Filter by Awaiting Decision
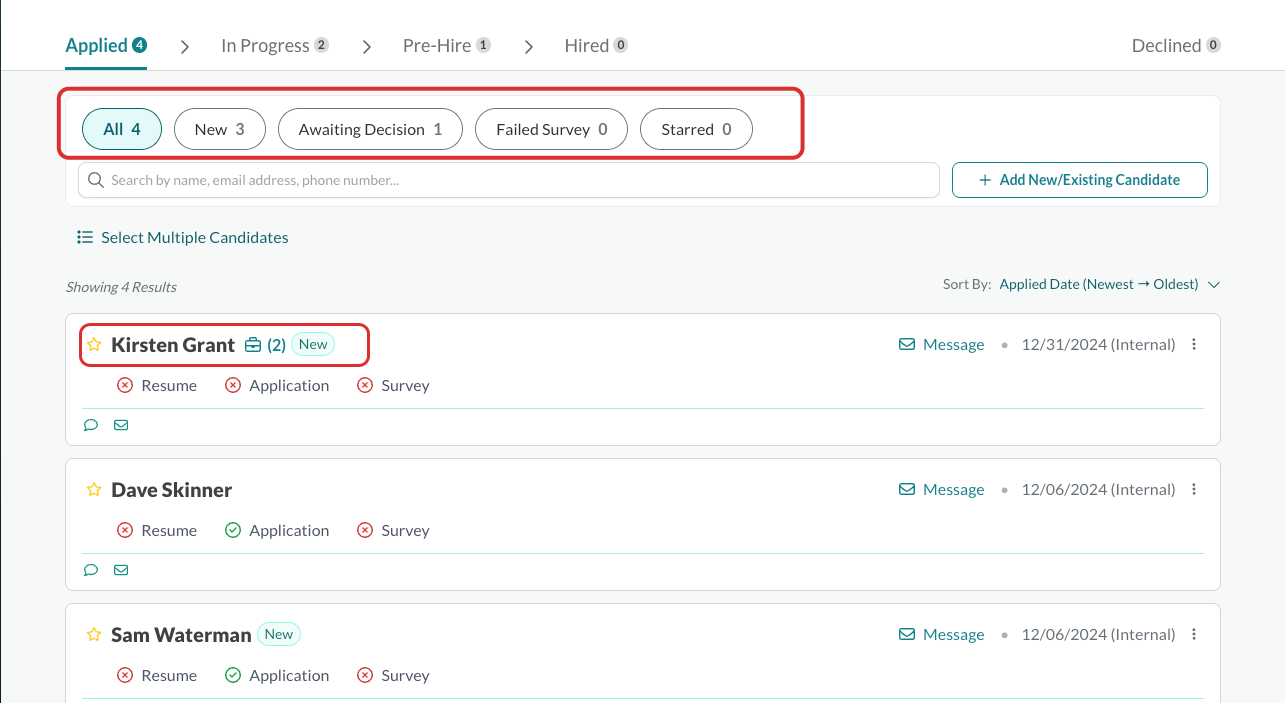1285x703 pixels. [370, 129]
